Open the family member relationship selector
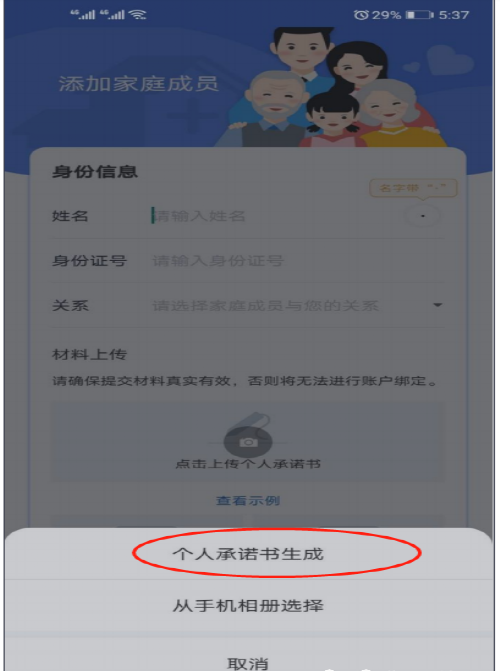 coord(248,306)
